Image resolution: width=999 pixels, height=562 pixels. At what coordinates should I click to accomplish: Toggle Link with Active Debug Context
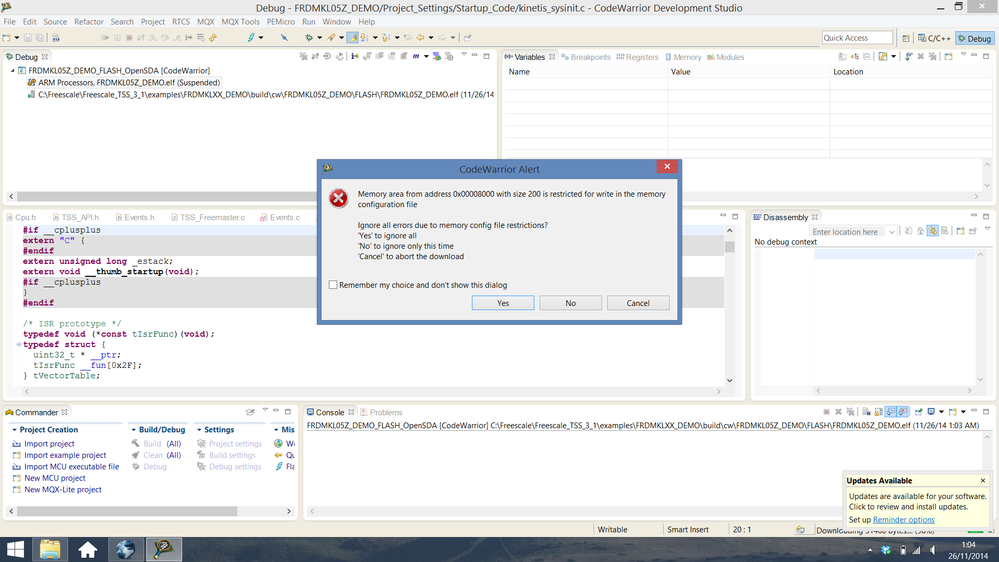[933, 231]
